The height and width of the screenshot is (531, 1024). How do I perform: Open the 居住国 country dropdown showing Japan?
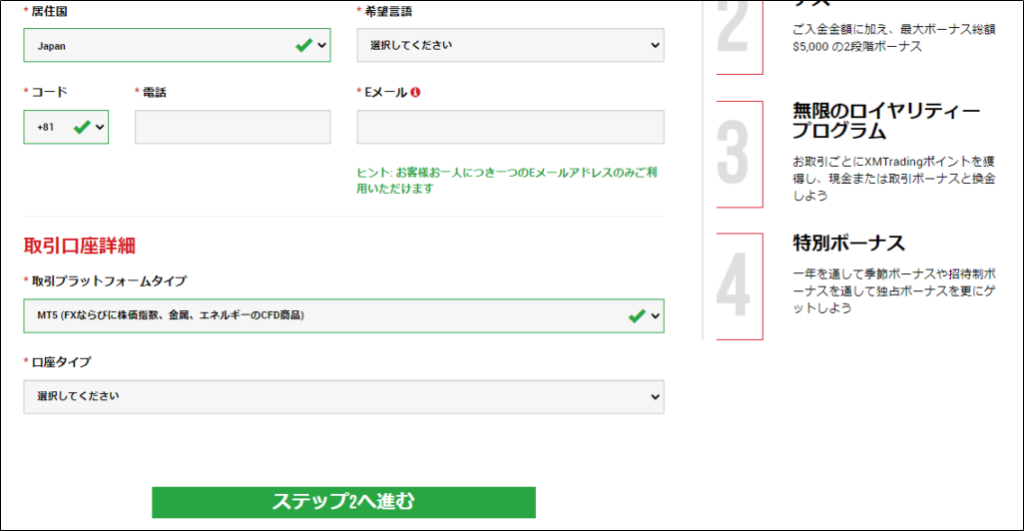[177, 45]
